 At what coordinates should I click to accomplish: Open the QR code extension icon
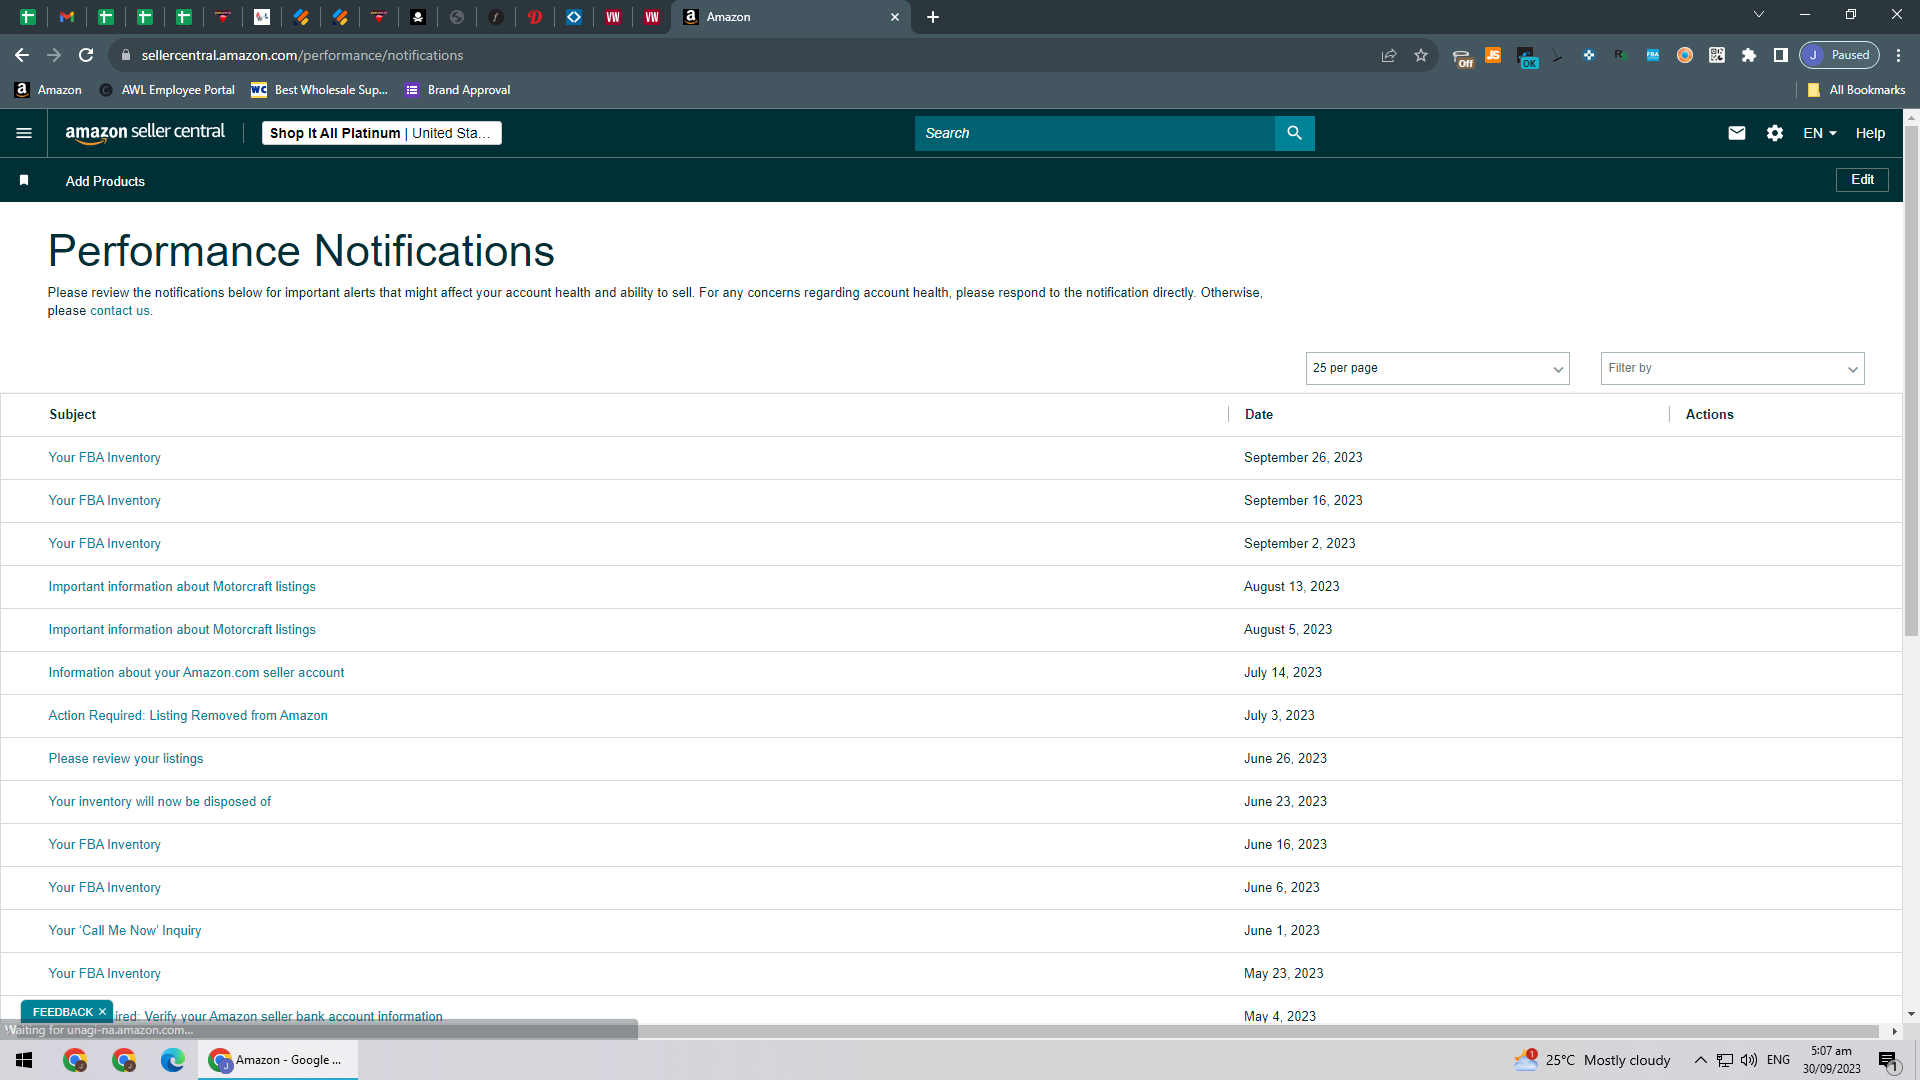point(1717,55)
